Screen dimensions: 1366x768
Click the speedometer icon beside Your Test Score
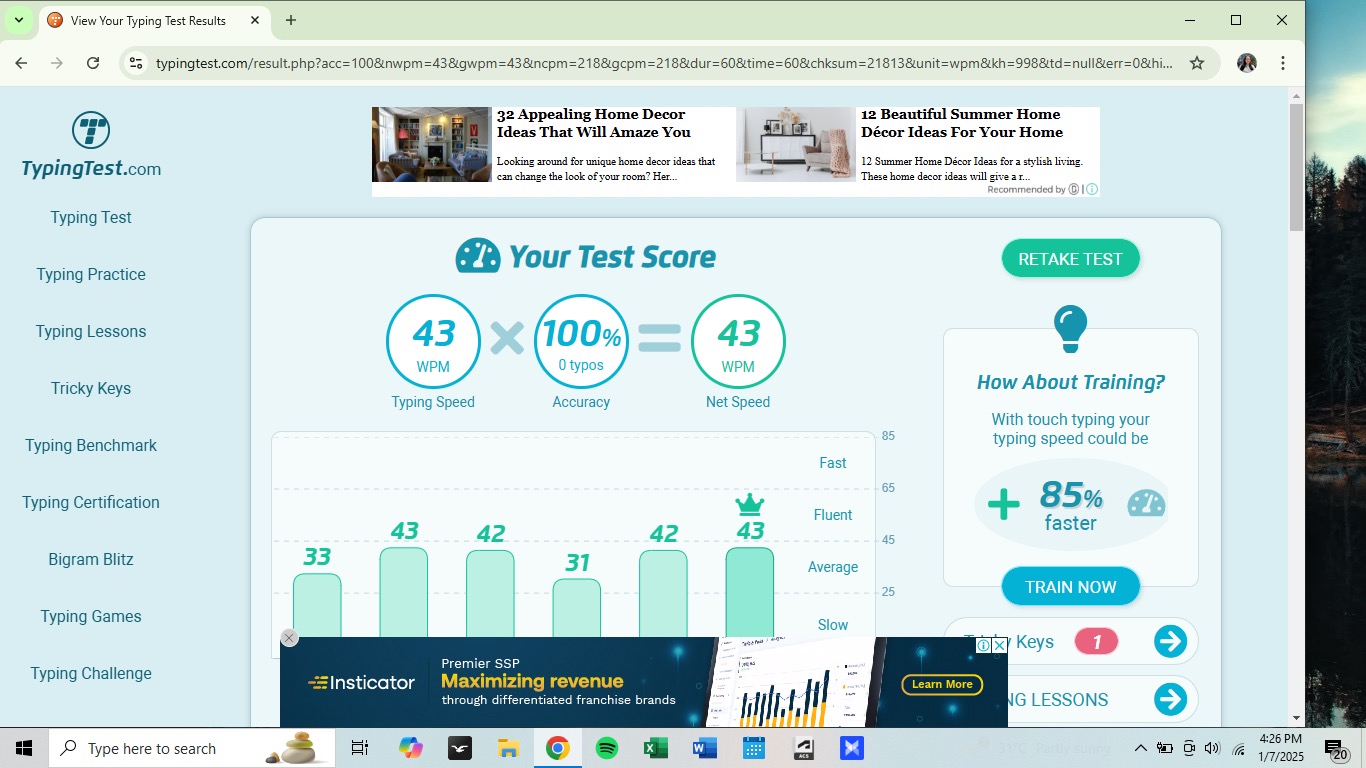click(477, 256)
